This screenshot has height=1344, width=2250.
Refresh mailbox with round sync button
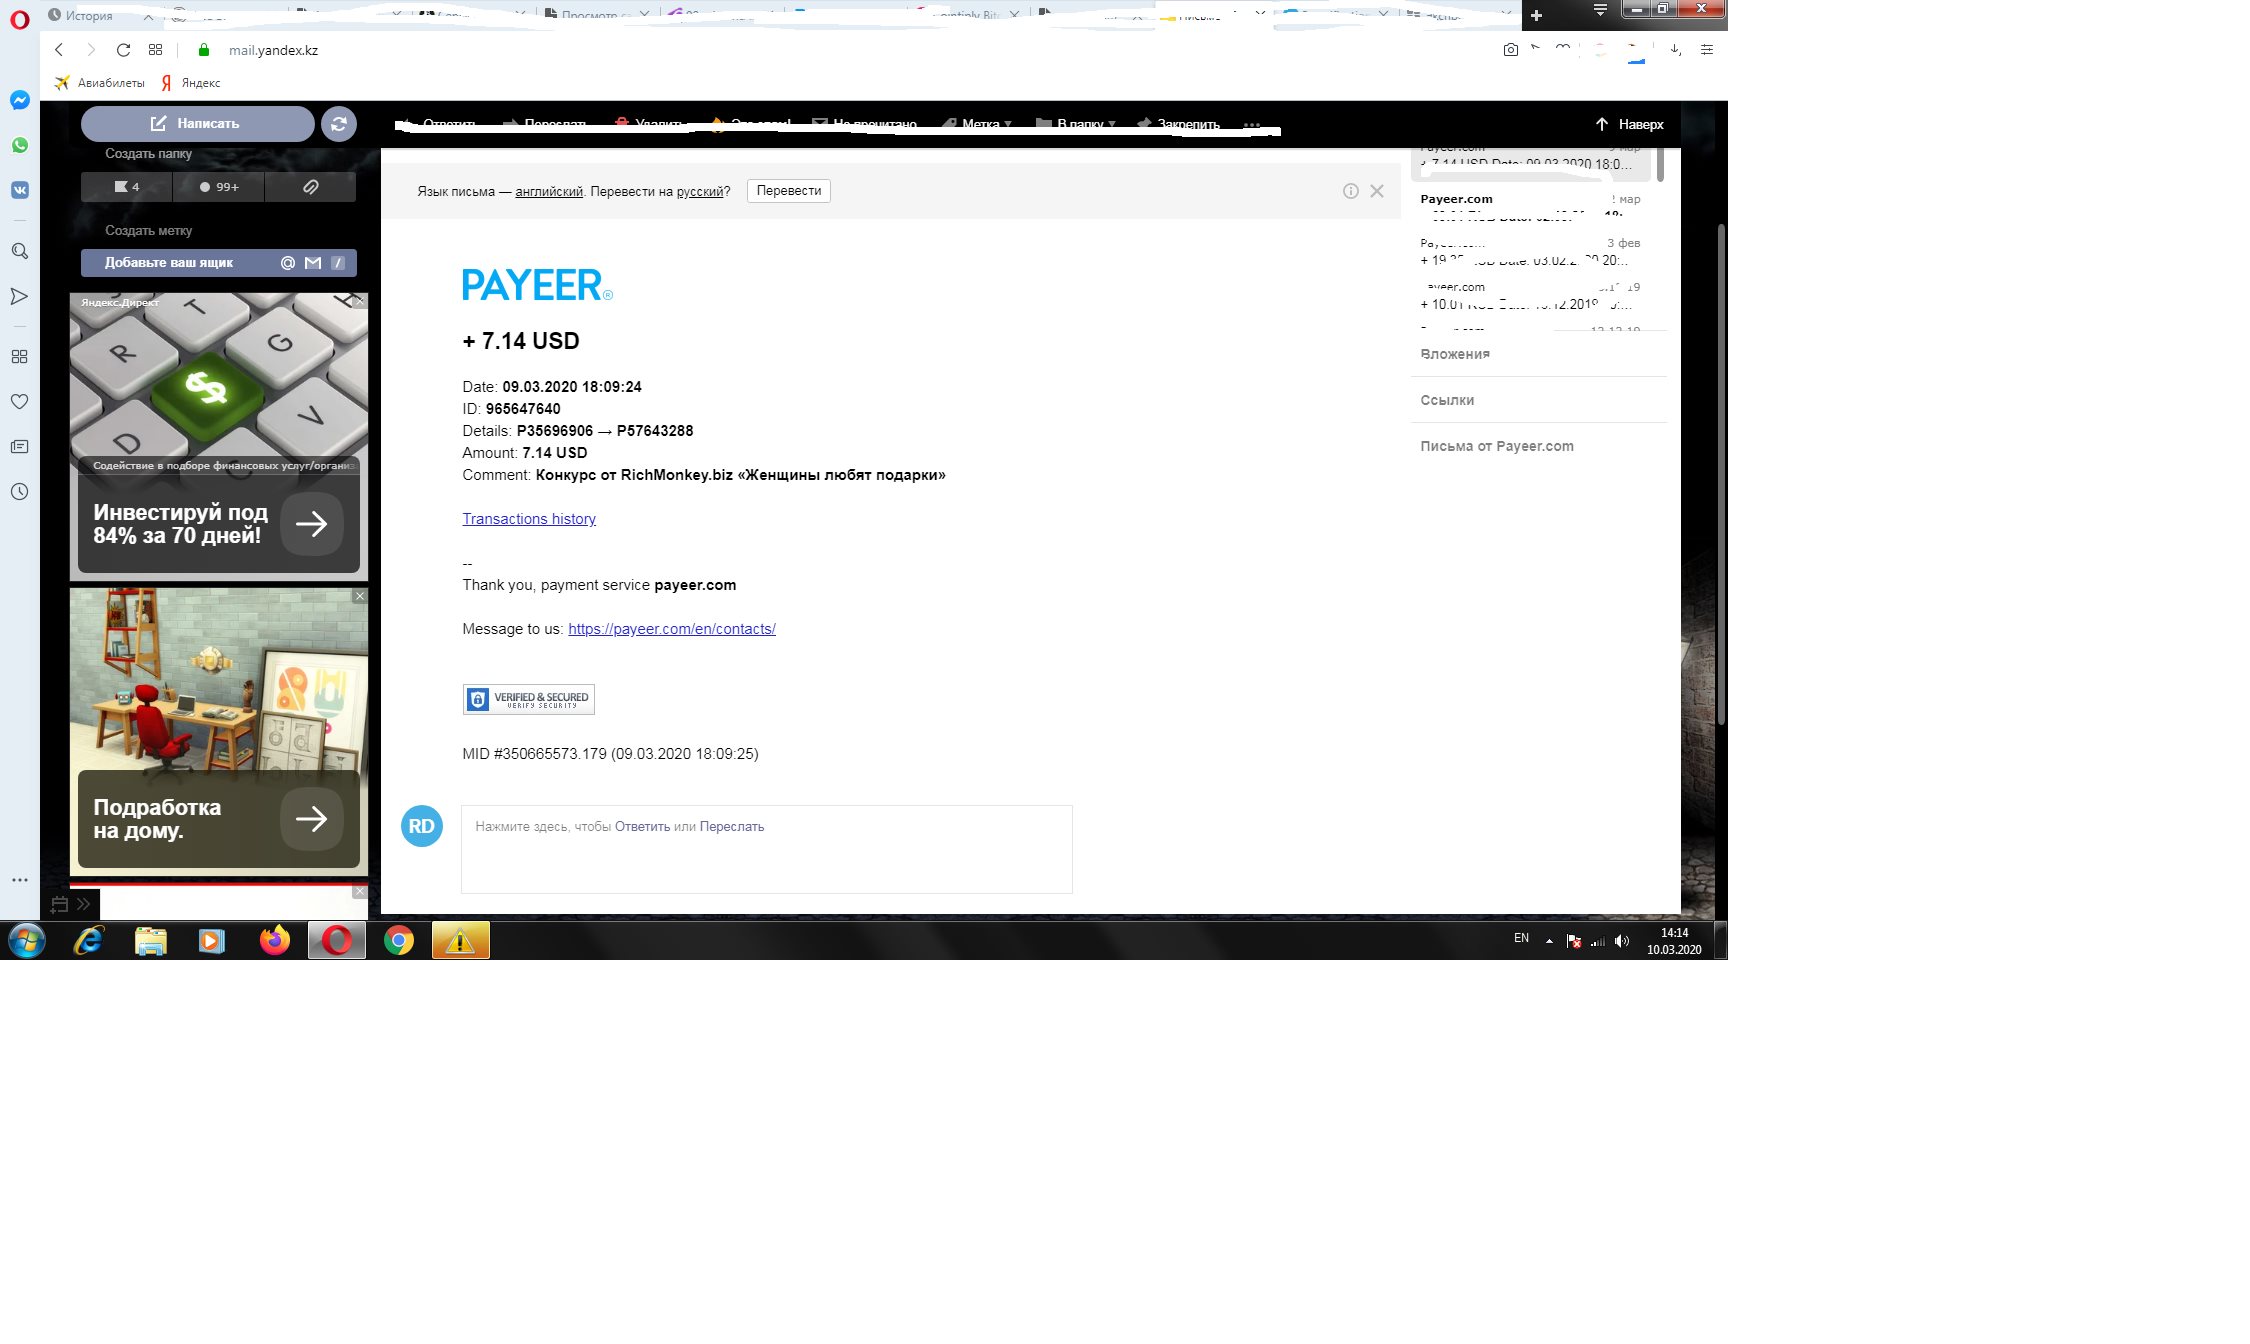pos(339,124)
